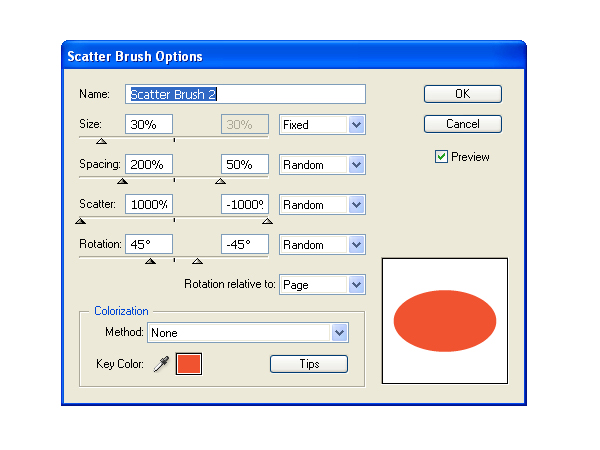Click the Spacing field showing 50%
Viewport: 600px width, 450px height.
coord(245,165)
